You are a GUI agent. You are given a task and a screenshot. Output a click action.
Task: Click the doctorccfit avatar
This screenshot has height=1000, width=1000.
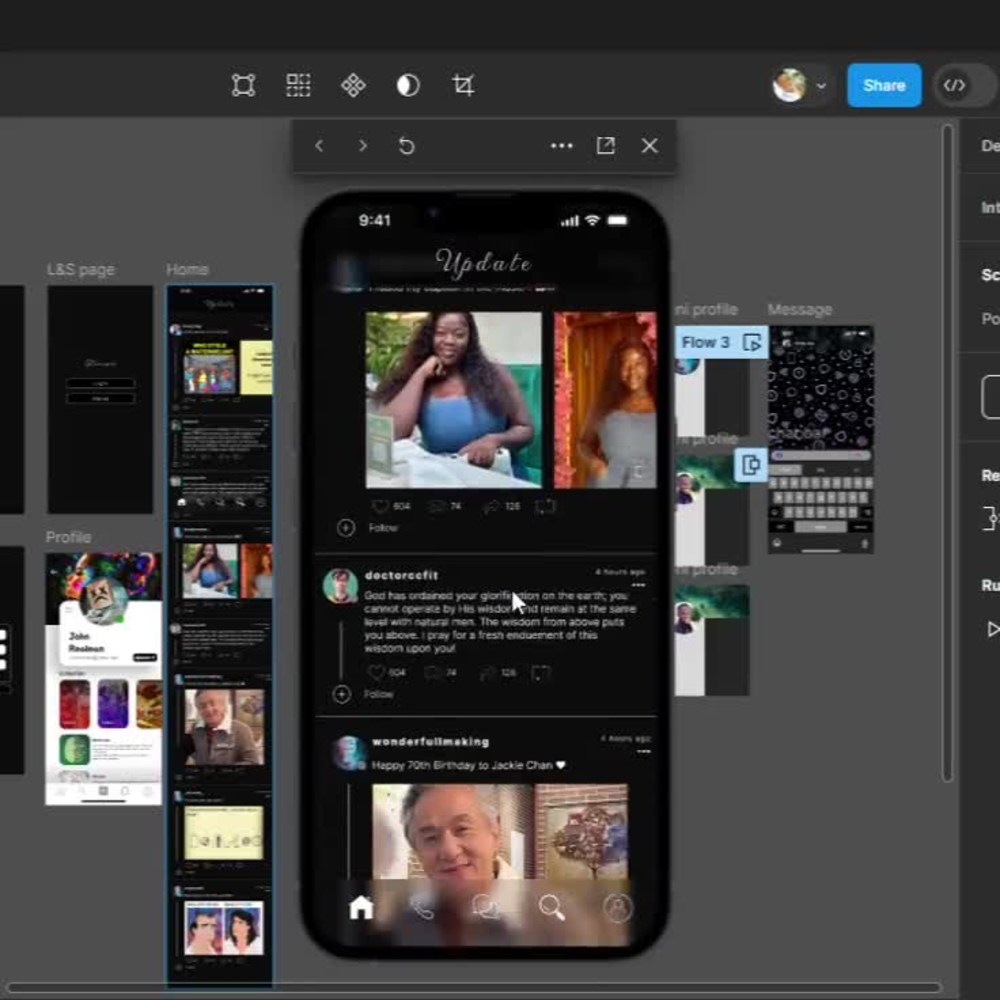(x=340, y=585)
